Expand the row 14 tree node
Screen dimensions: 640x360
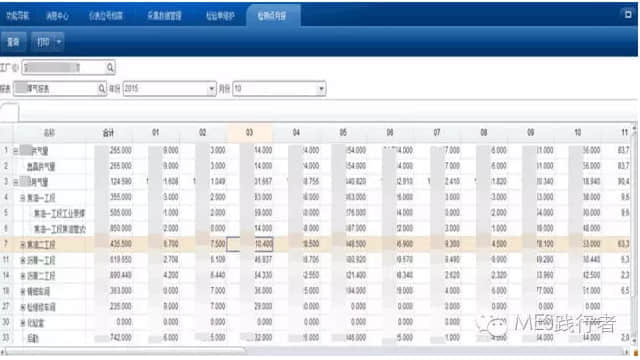(23, 276)
